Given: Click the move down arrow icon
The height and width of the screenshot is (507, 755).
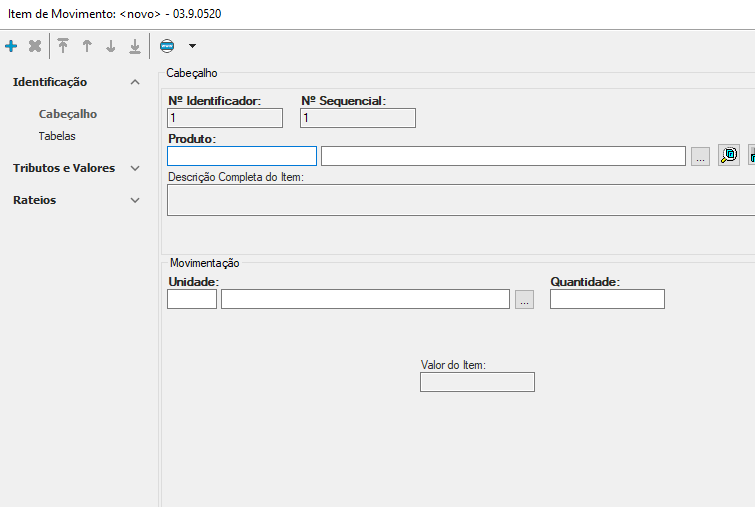Looking at the screenshot, I should click(x=111, y=46).
